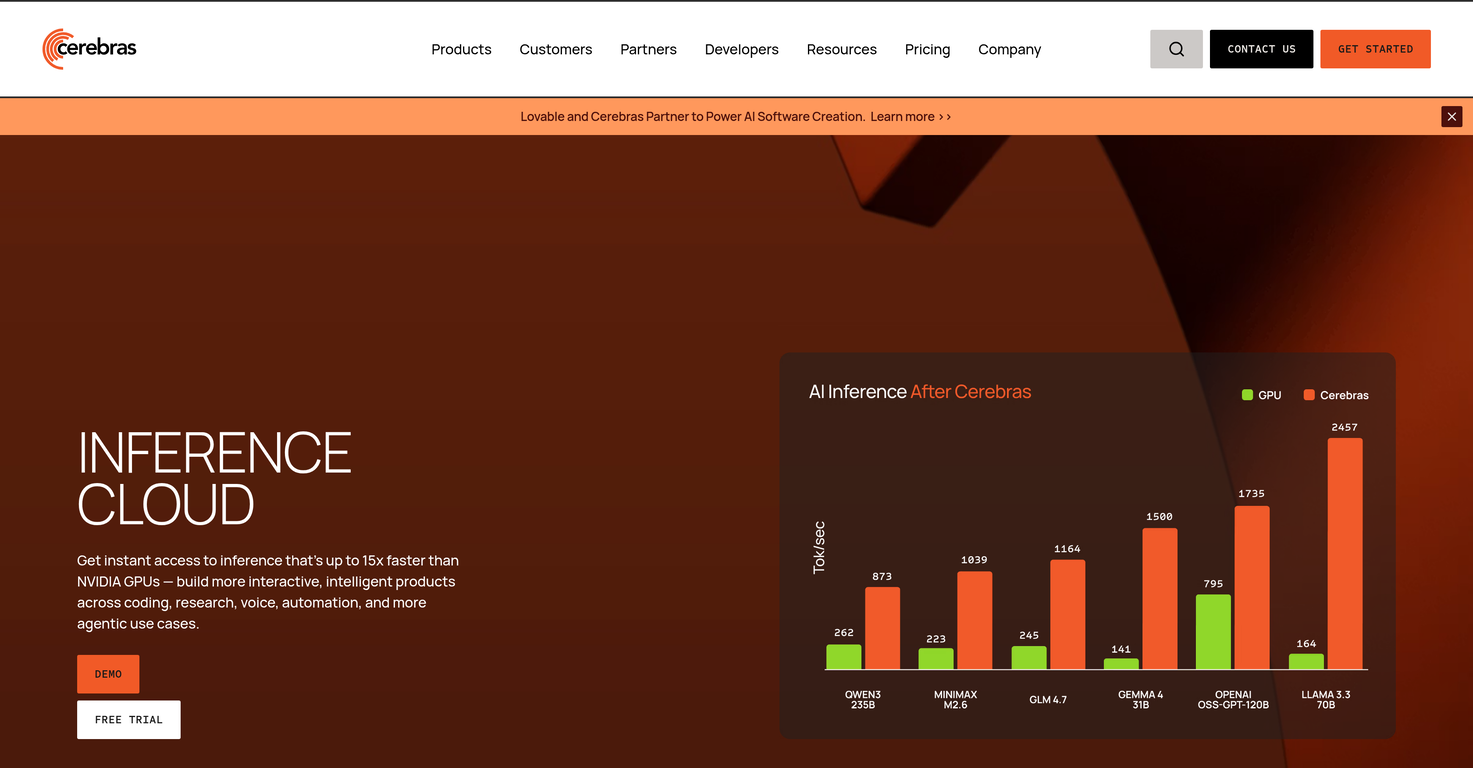1473x768 pixels.
Task: Go to the Pricing page
Action: 928,49
